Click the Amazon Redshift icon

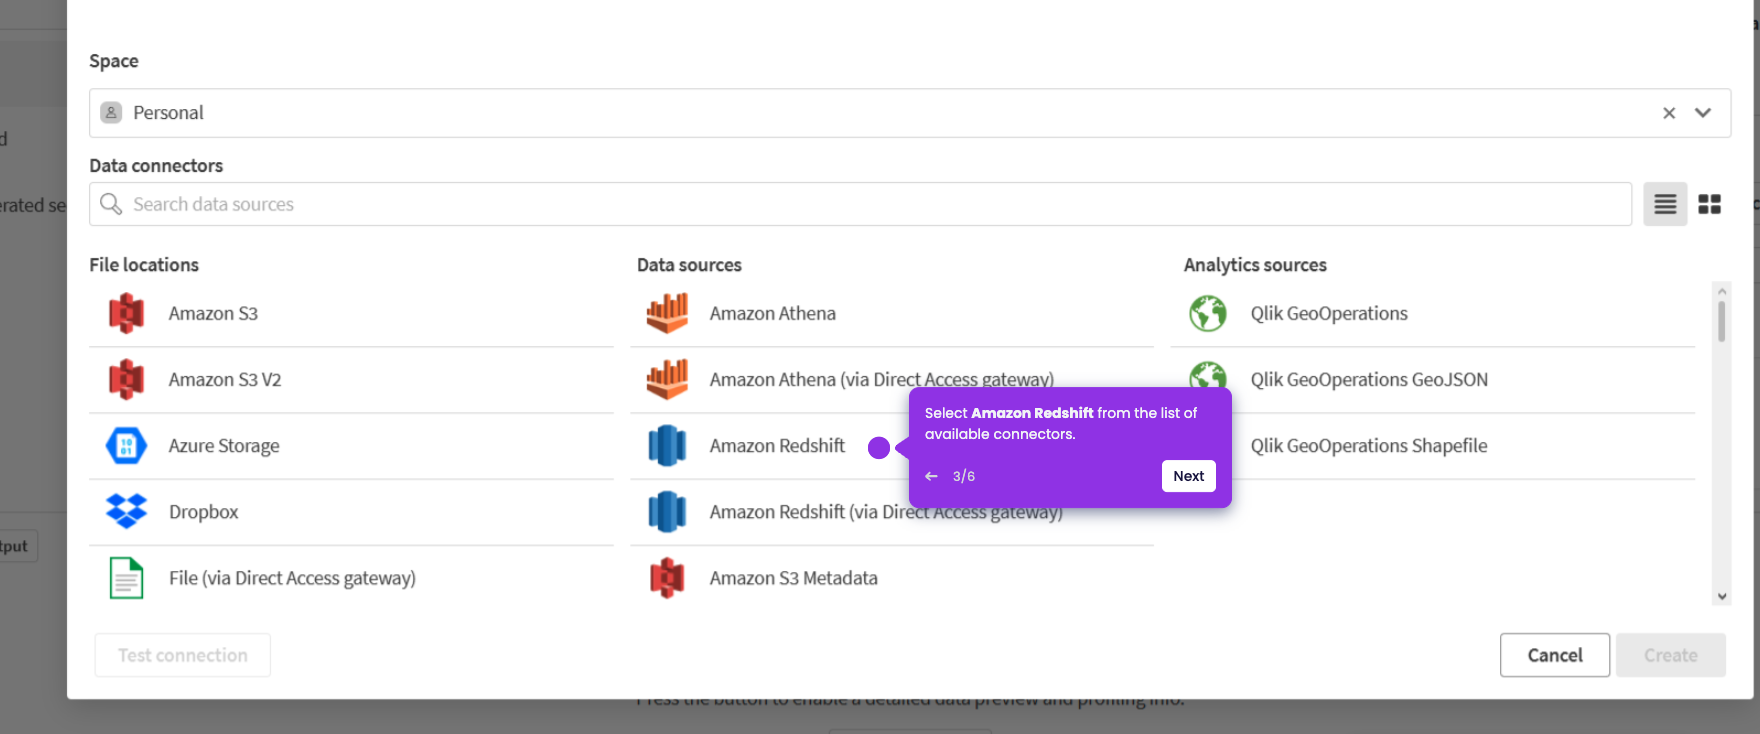tap(667, 445)
